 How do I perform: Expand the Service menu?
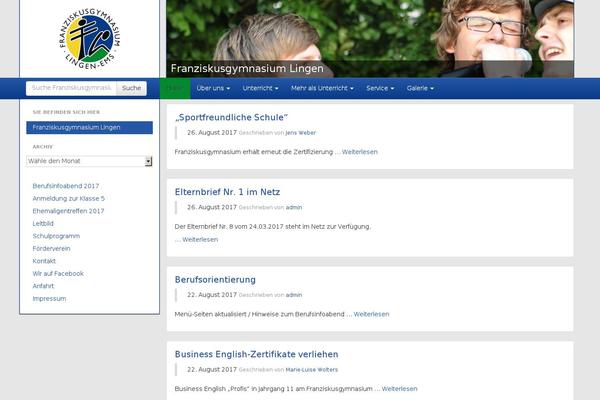pos(380,88)
